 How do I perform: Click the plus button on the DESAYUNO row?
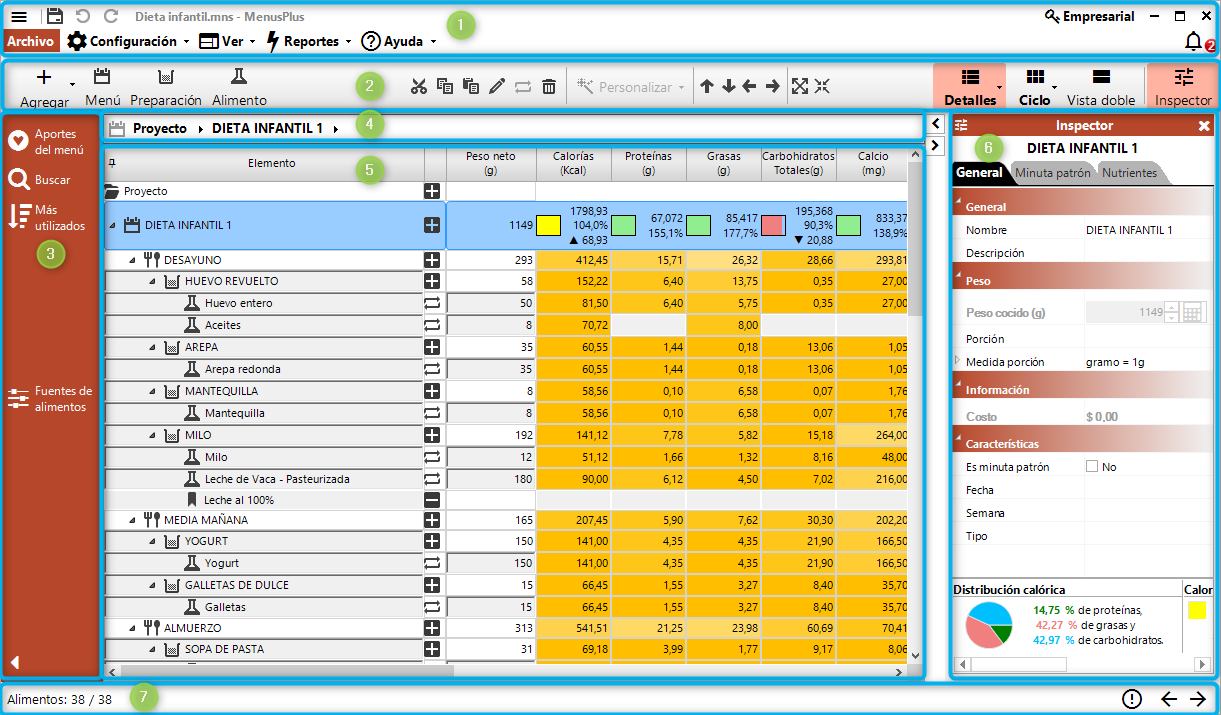tap(432, 260)
